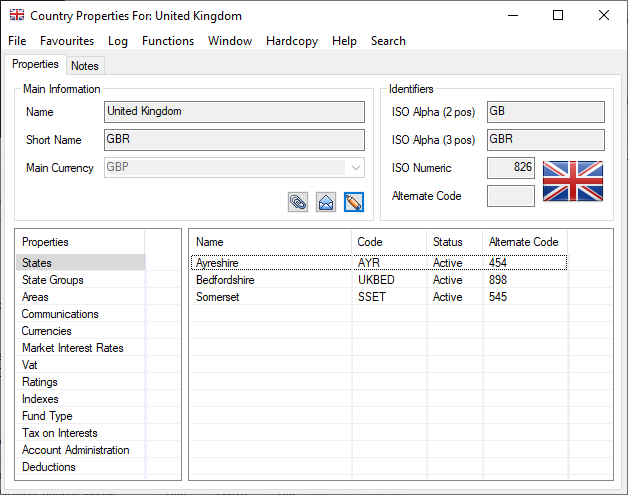Viewport: 628px width, 495px height.
Task: Select Market Interest Rates property
Action: (x=73, y=348)
